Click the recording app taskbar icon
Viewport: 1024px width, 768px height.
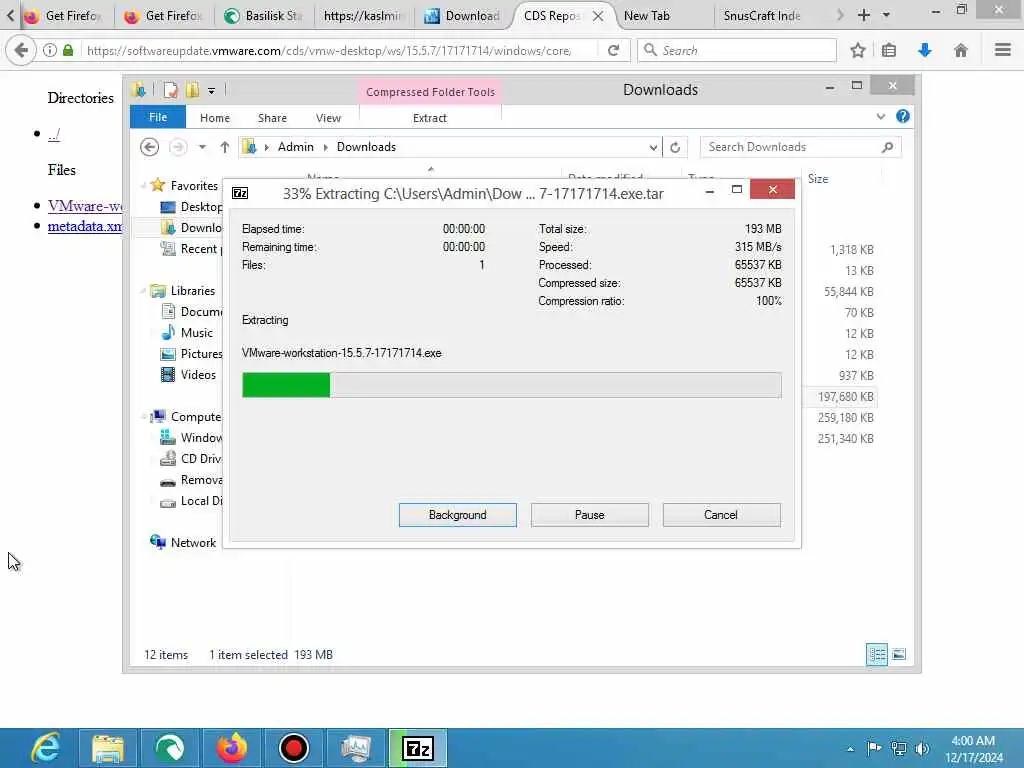[x=293, y=748]
